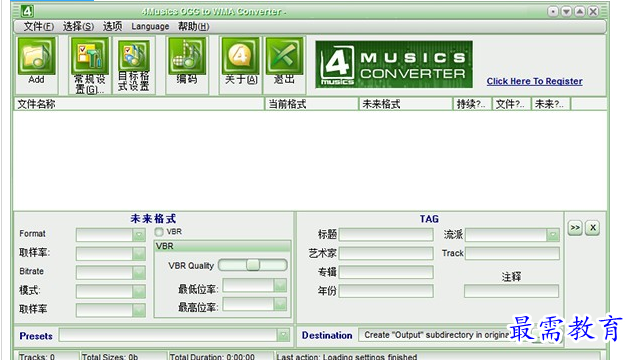Open the Bitrate dropdown
This screenshot has height=360, width=631.
tap(139, 272)
